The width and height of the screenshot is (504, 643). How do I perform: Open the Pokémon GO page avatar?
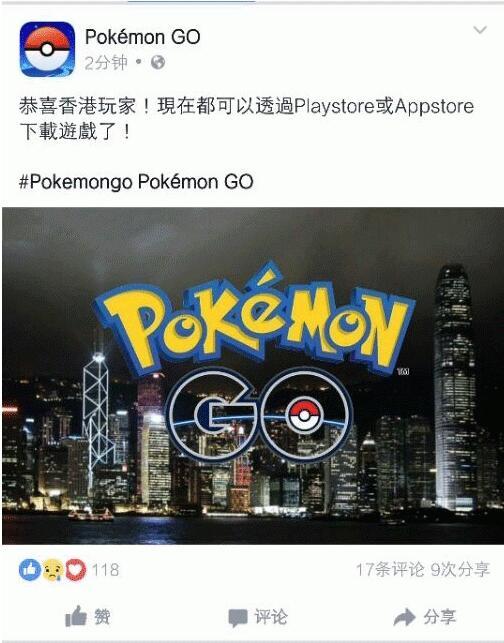tap(47, 49)
